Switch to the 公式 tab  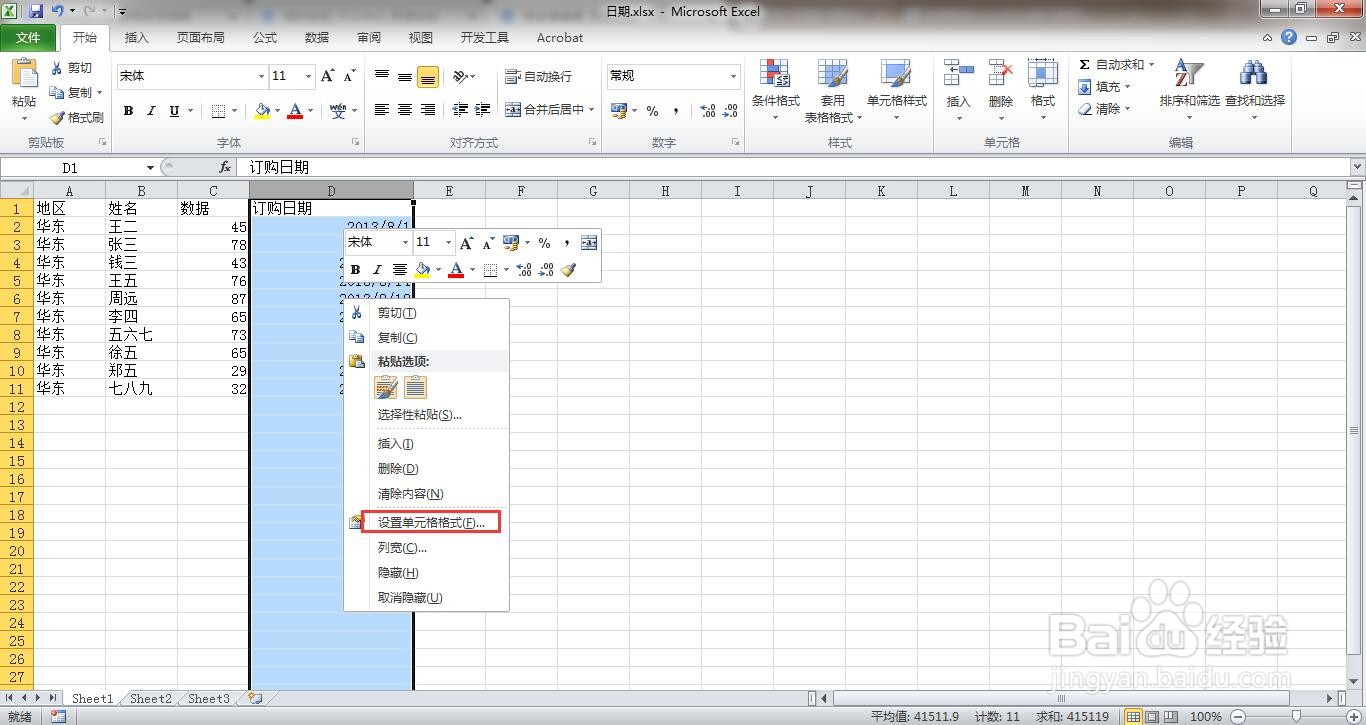[x=265, y=38]
